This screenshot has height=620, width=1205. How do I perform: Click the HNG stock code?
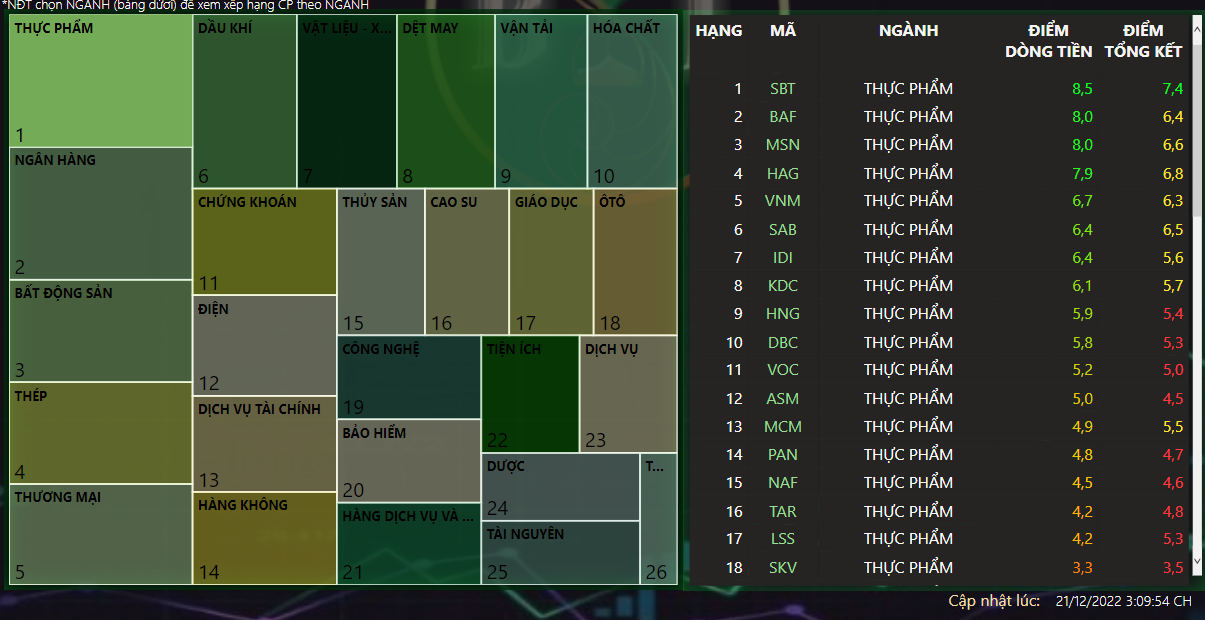tap(783, 314)
